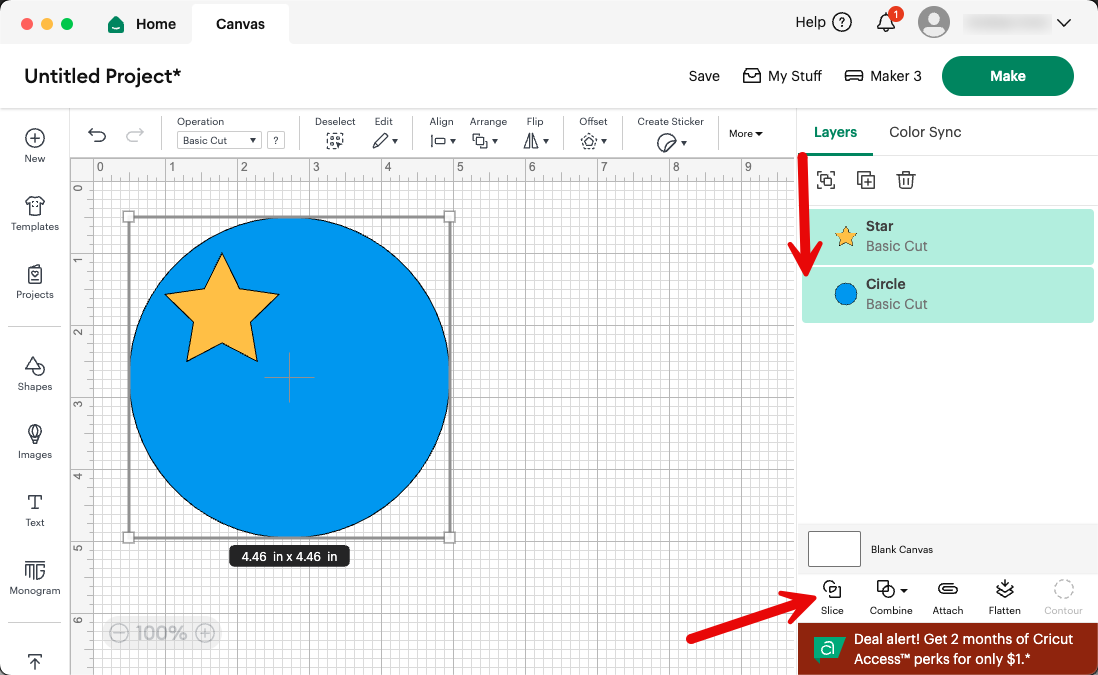This screenshot has width=1098, height=675.
Task: Slice the selected layers
Action: pos(831,597)
